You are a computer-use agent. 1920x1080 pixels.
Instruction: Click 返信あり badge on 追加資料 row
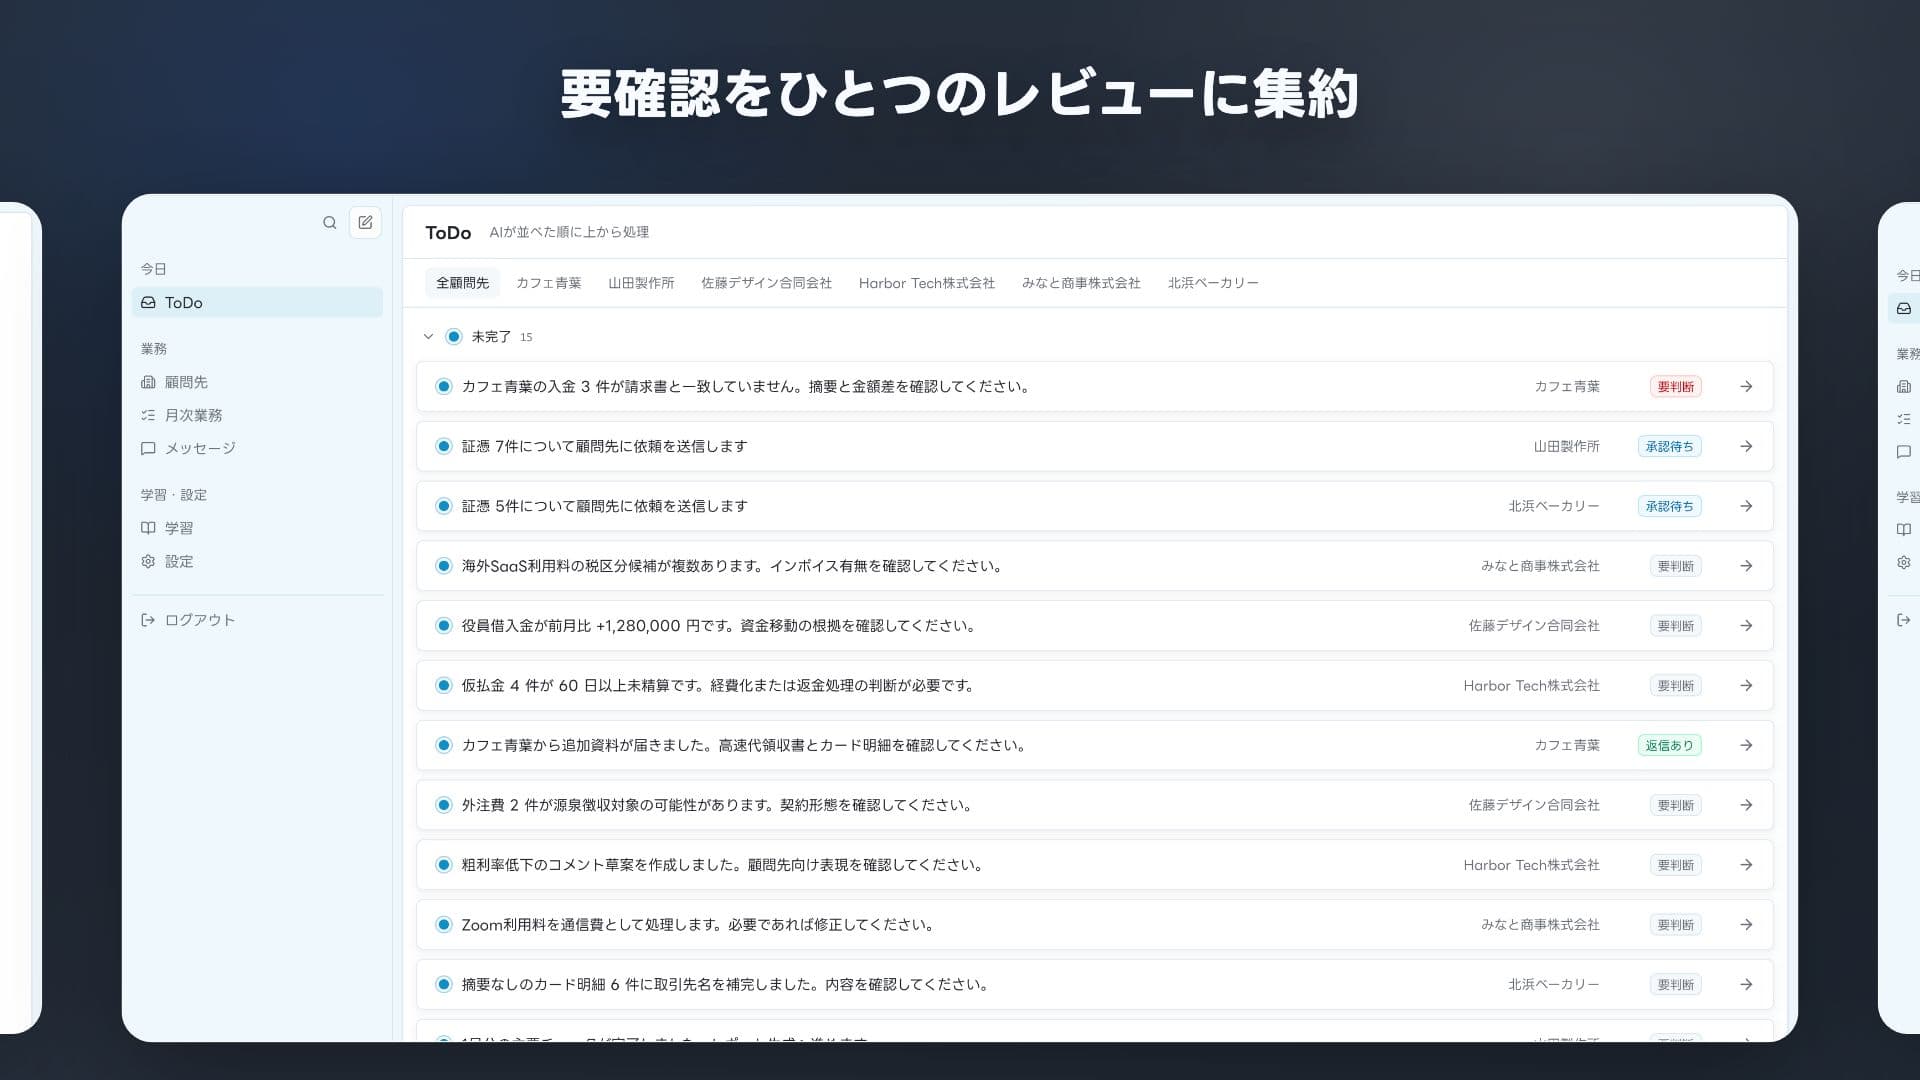(1669, 745)
